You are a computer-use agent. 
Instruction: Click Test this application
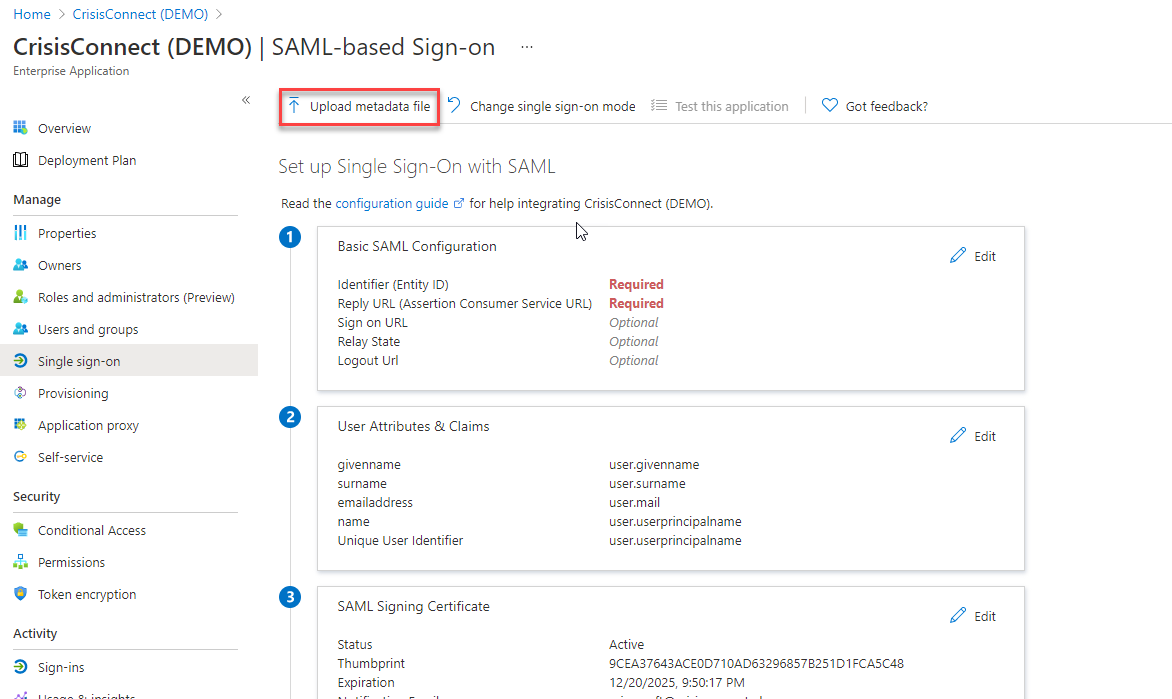[x=720, y=106]
